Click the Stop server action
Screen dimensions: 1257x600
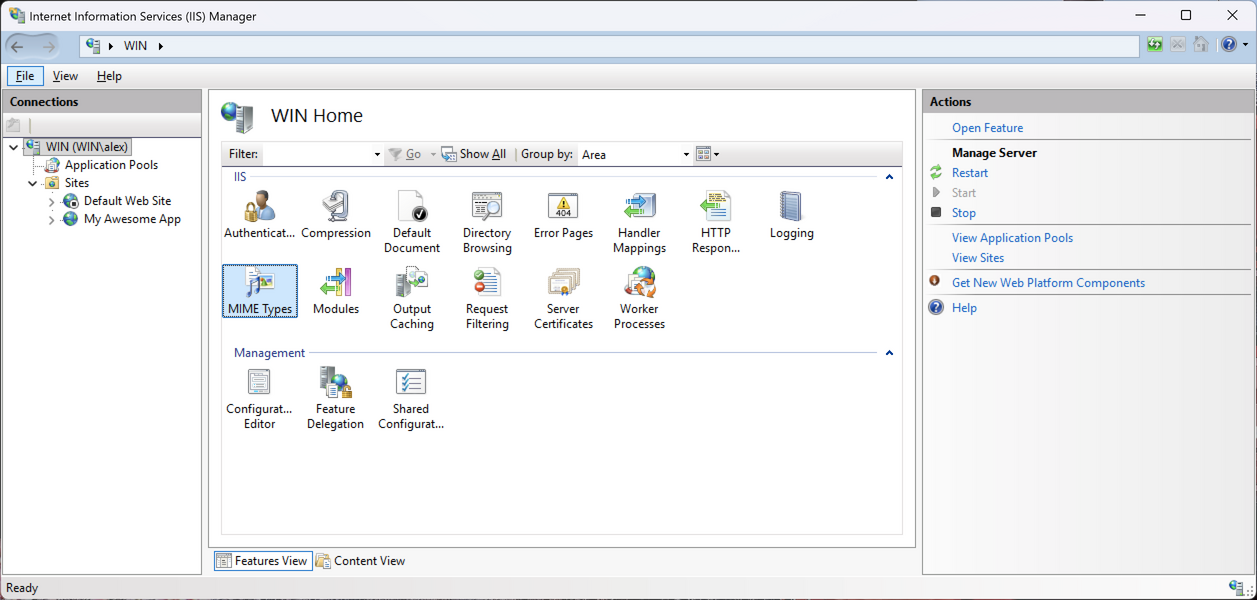coord(964,213)
